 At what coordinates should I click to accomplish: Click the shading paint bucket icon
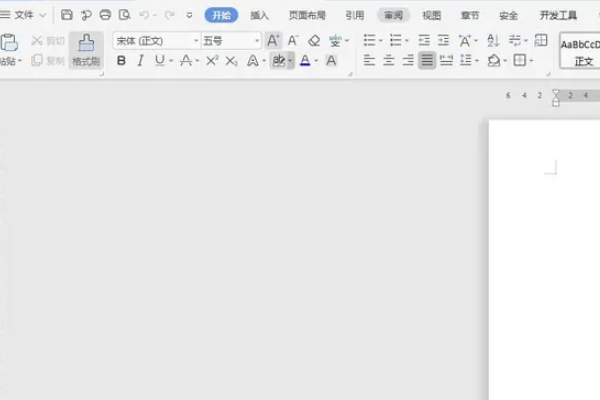tap(494, 60)
